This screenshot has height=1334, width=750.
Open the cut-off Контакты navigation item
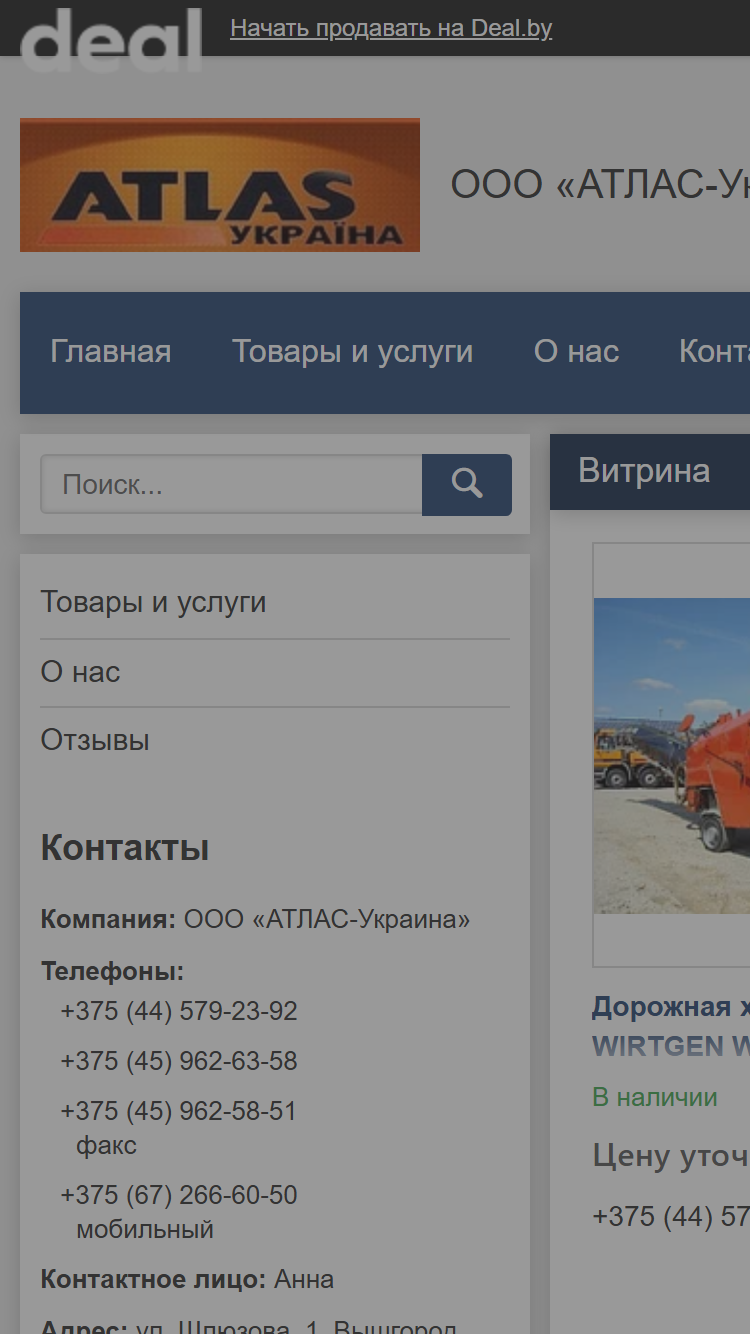[x=714, y=351]
